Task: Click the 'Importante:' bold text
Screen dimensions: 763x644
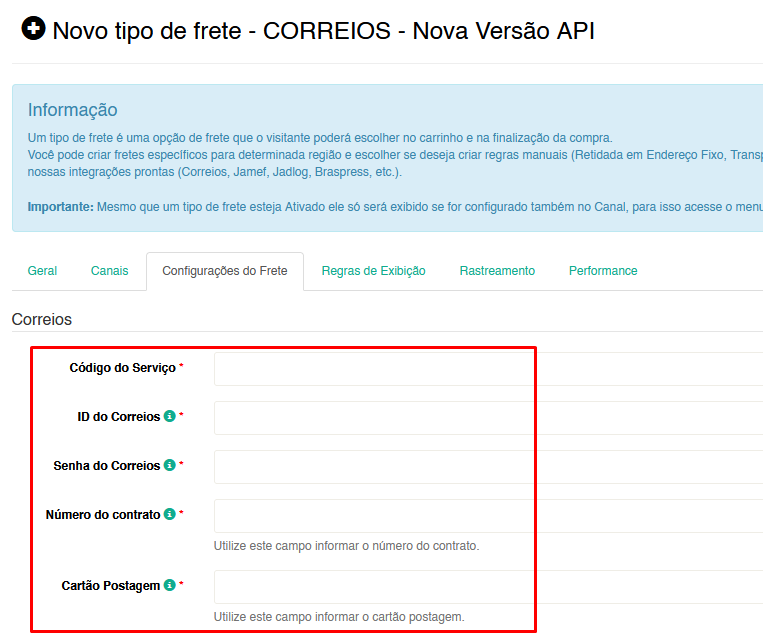Action: click(60, 207)
